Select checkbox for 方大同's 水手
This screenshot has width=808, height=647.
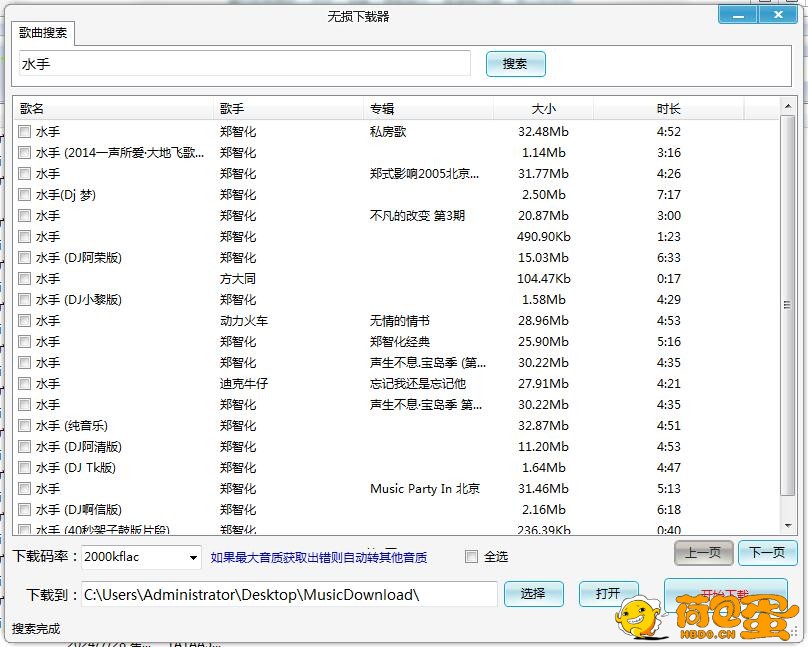(24, 279)
